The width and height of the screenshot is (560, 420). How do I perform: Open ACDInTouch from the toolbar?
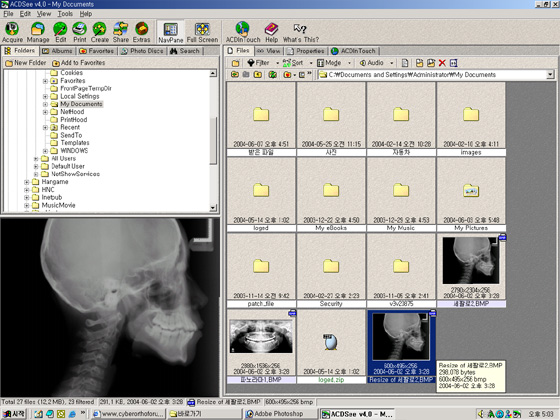click(x=243, y=32)
